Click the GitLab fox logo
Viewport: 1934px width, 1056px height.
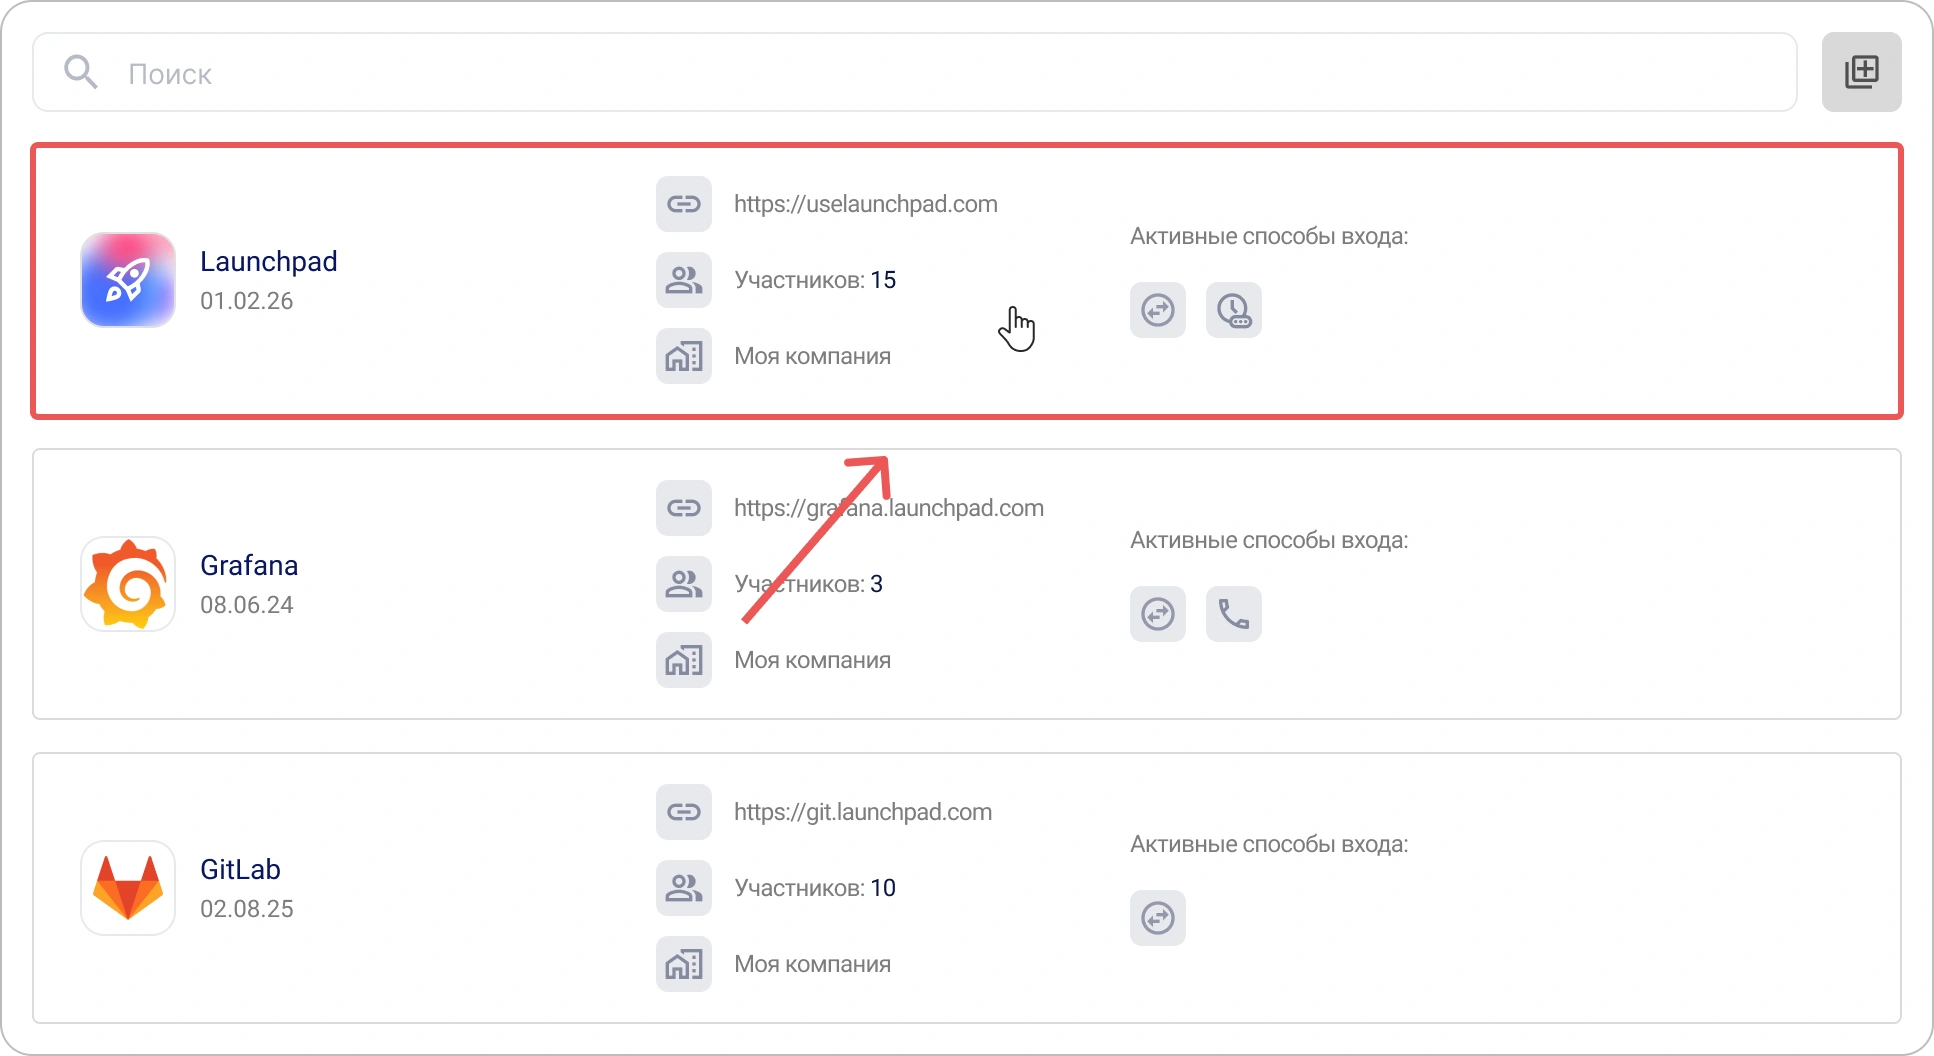pos(127,888)
